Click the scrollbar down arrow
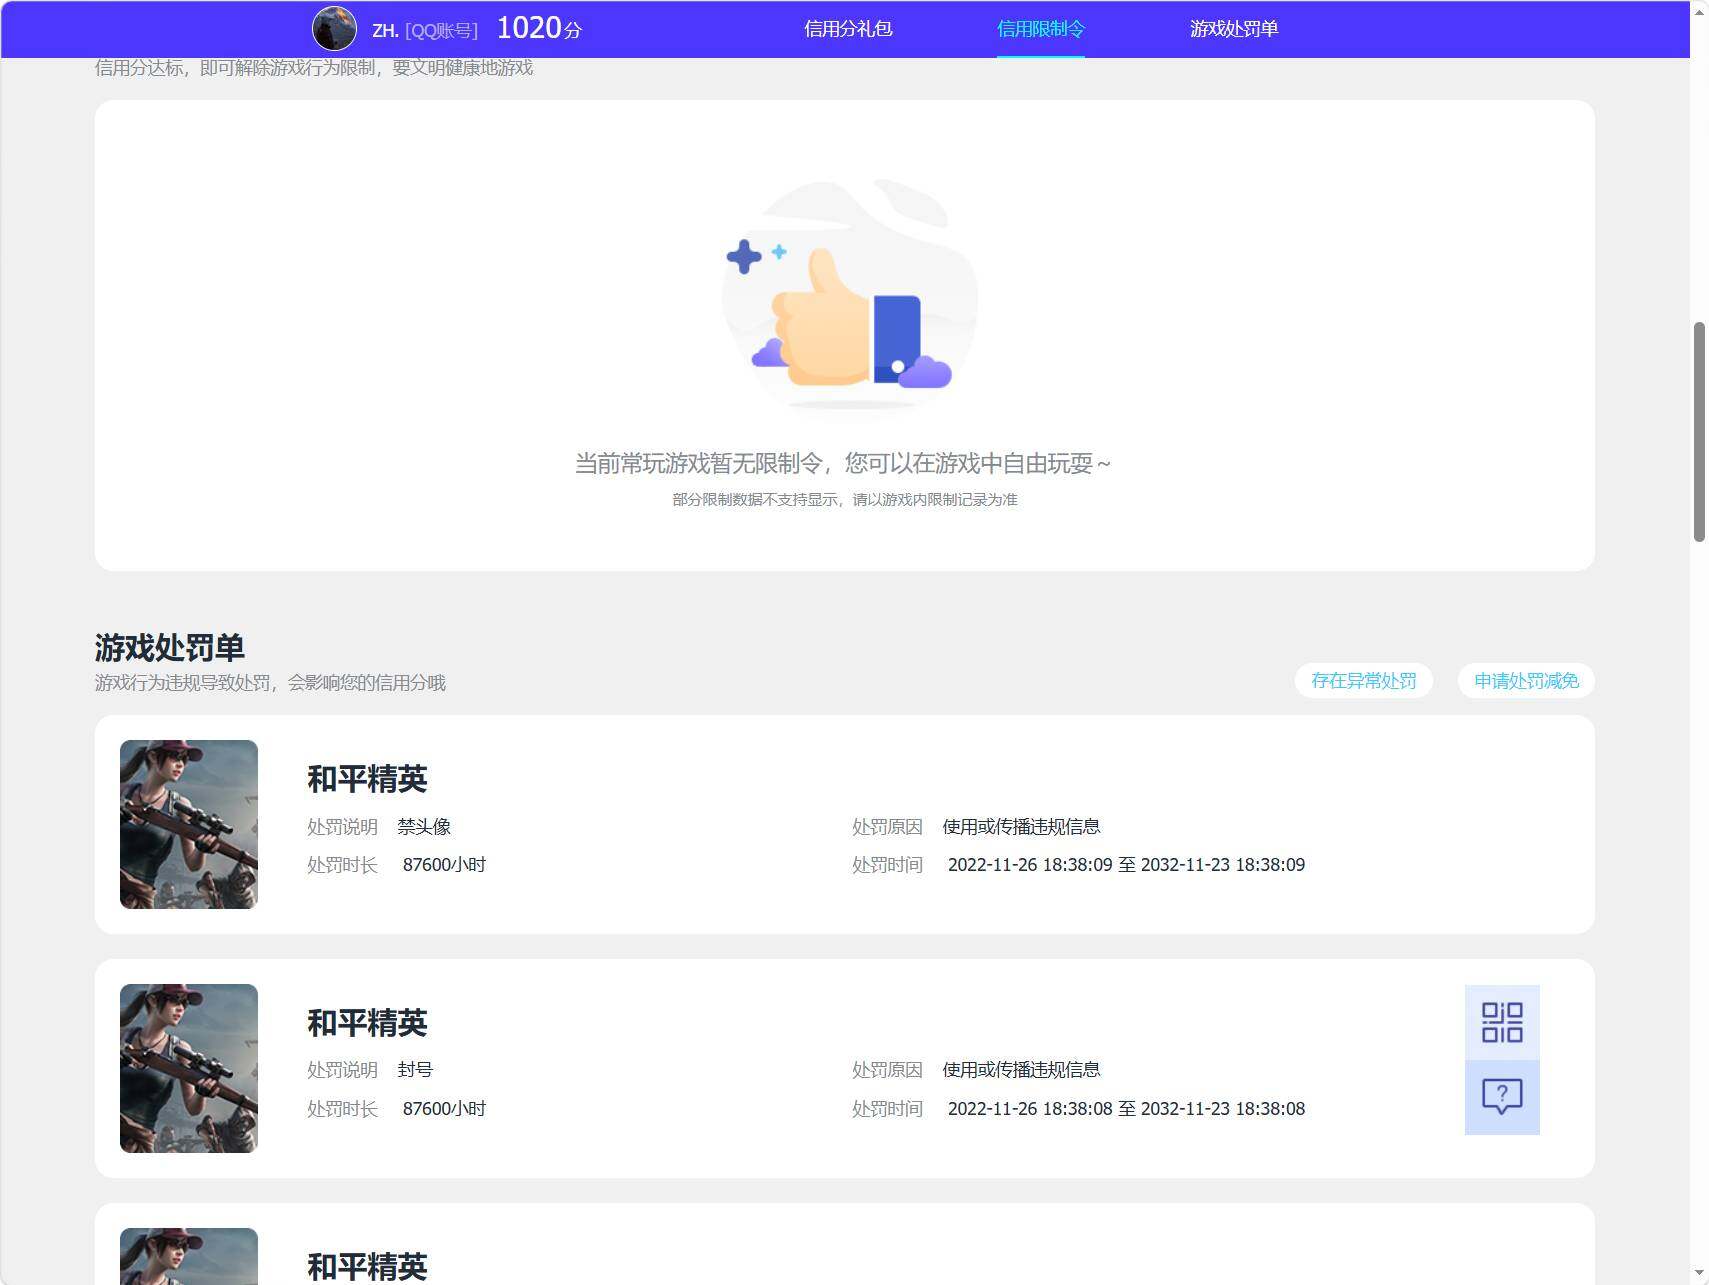 [x=1699, y=1274]
